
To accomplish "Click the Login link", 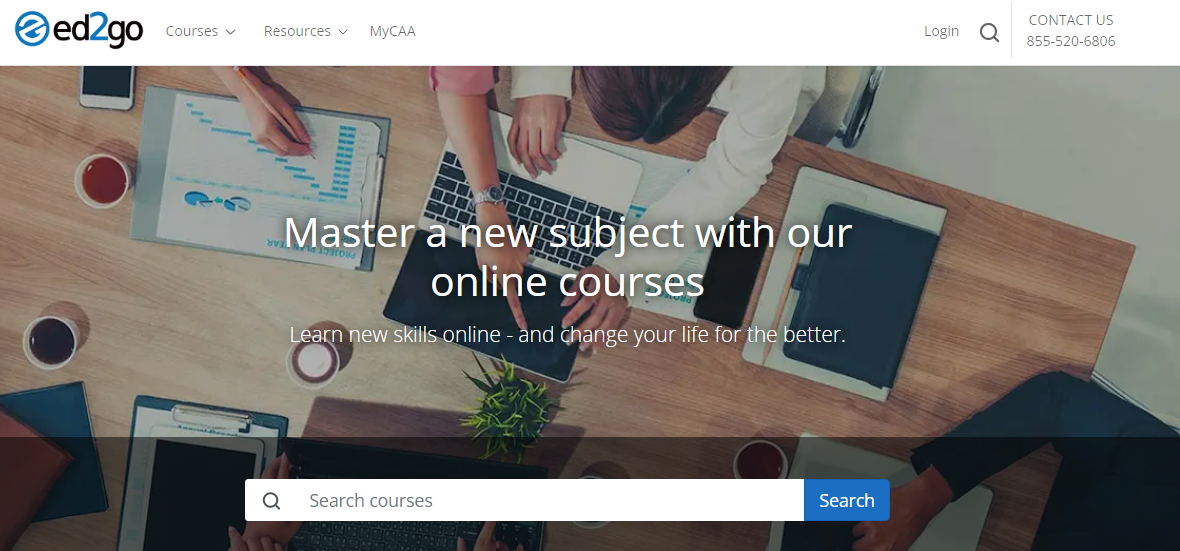I will click(x=941, y=31).
